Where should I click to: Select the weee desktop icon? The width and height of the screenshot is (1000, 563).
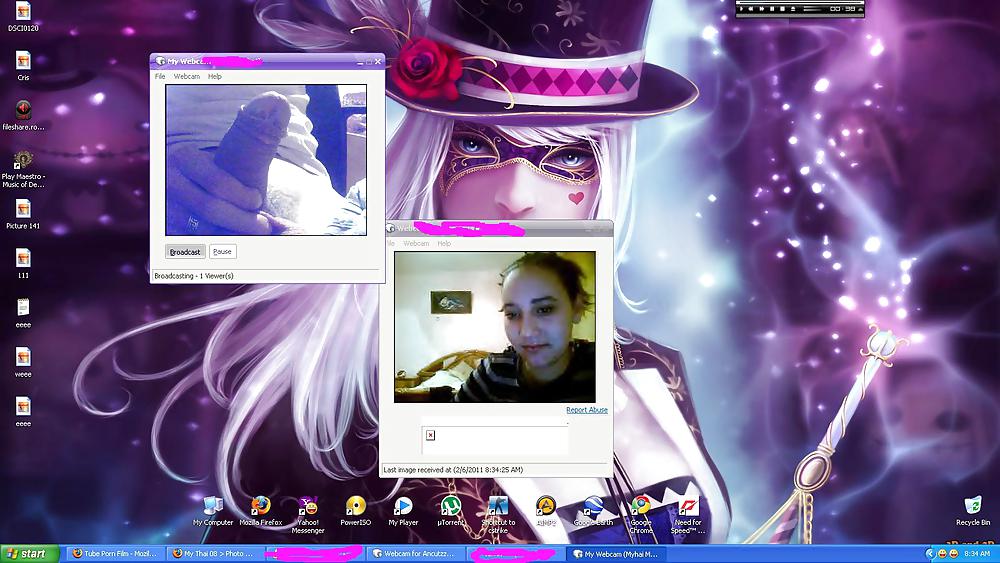click(x=23, y=362)
